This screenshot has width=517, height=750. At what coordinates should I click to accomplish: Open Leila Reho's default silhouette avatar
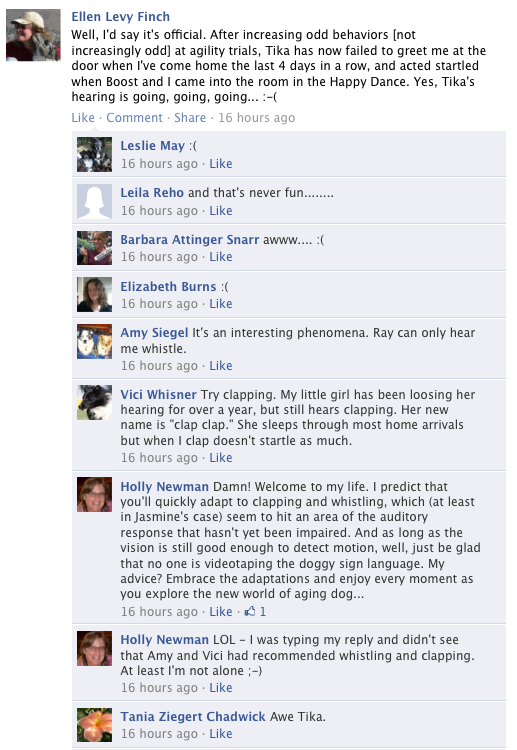click(95, 201)
